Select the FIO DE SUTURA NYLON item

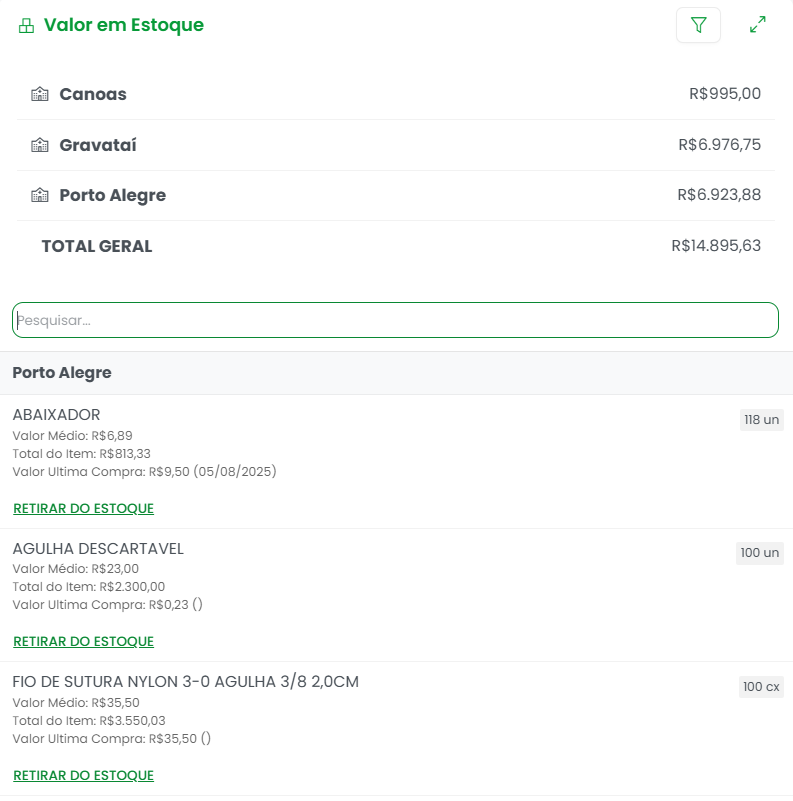(x=185, y=682)
